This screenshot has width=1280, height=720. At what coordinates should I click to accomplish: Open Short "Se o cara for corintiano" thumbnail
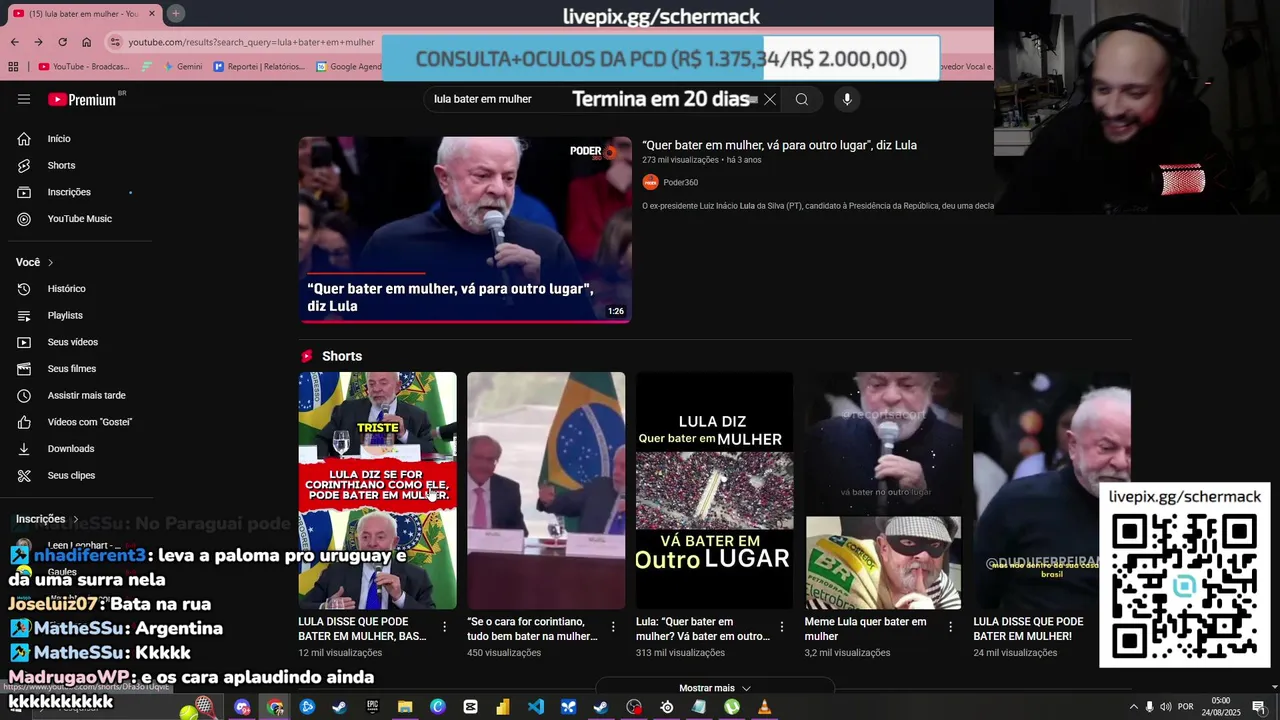546,490
